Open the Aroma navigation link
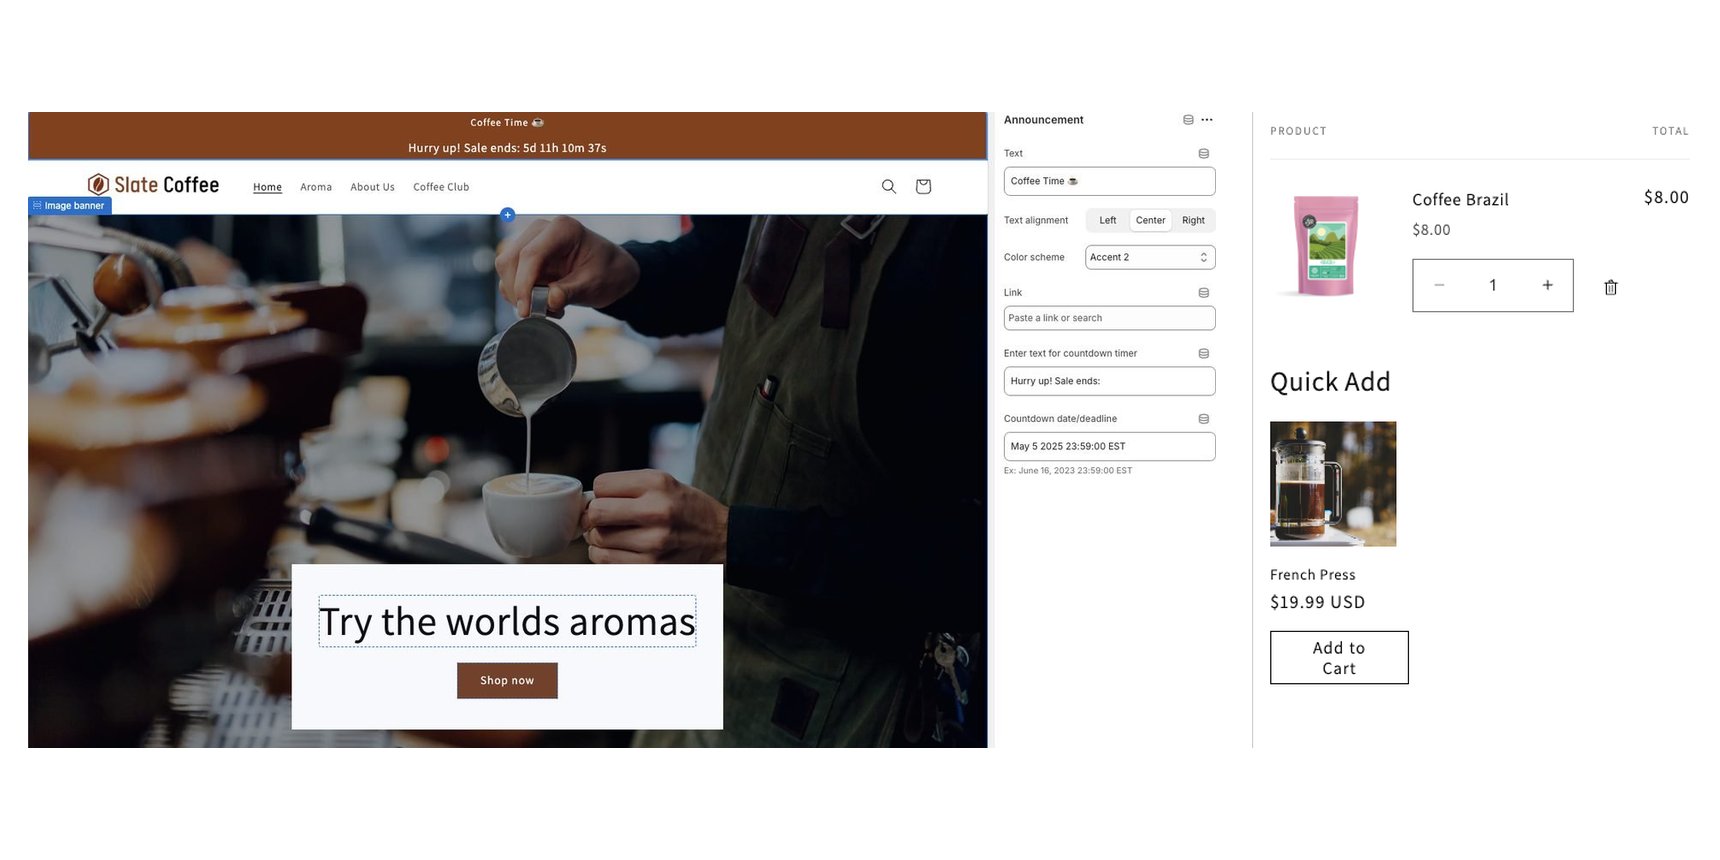The image size is (1720, 860). point(316,187)
